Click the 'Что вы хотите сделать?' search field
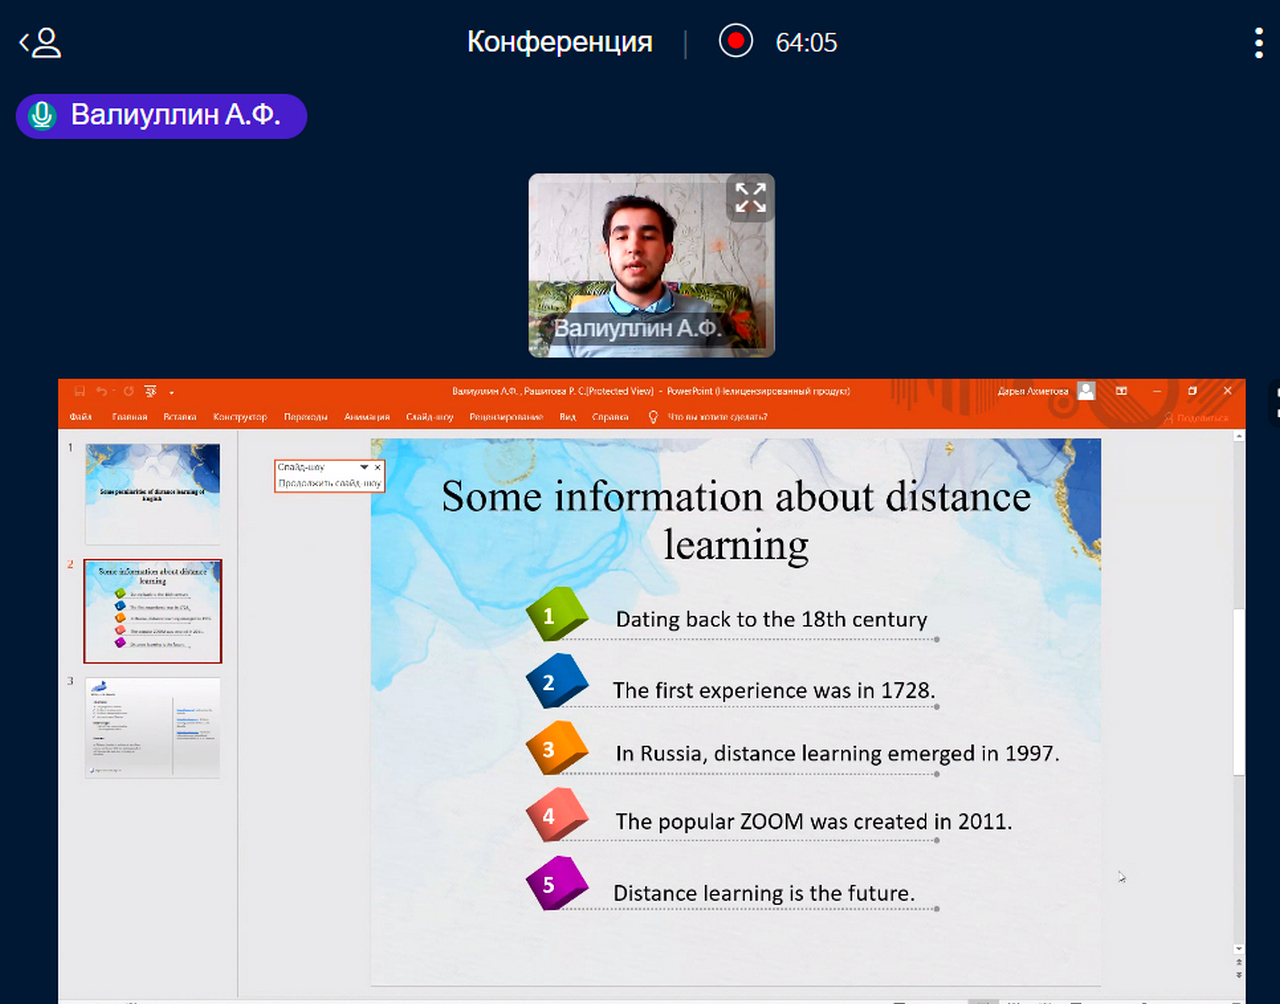 717,417
